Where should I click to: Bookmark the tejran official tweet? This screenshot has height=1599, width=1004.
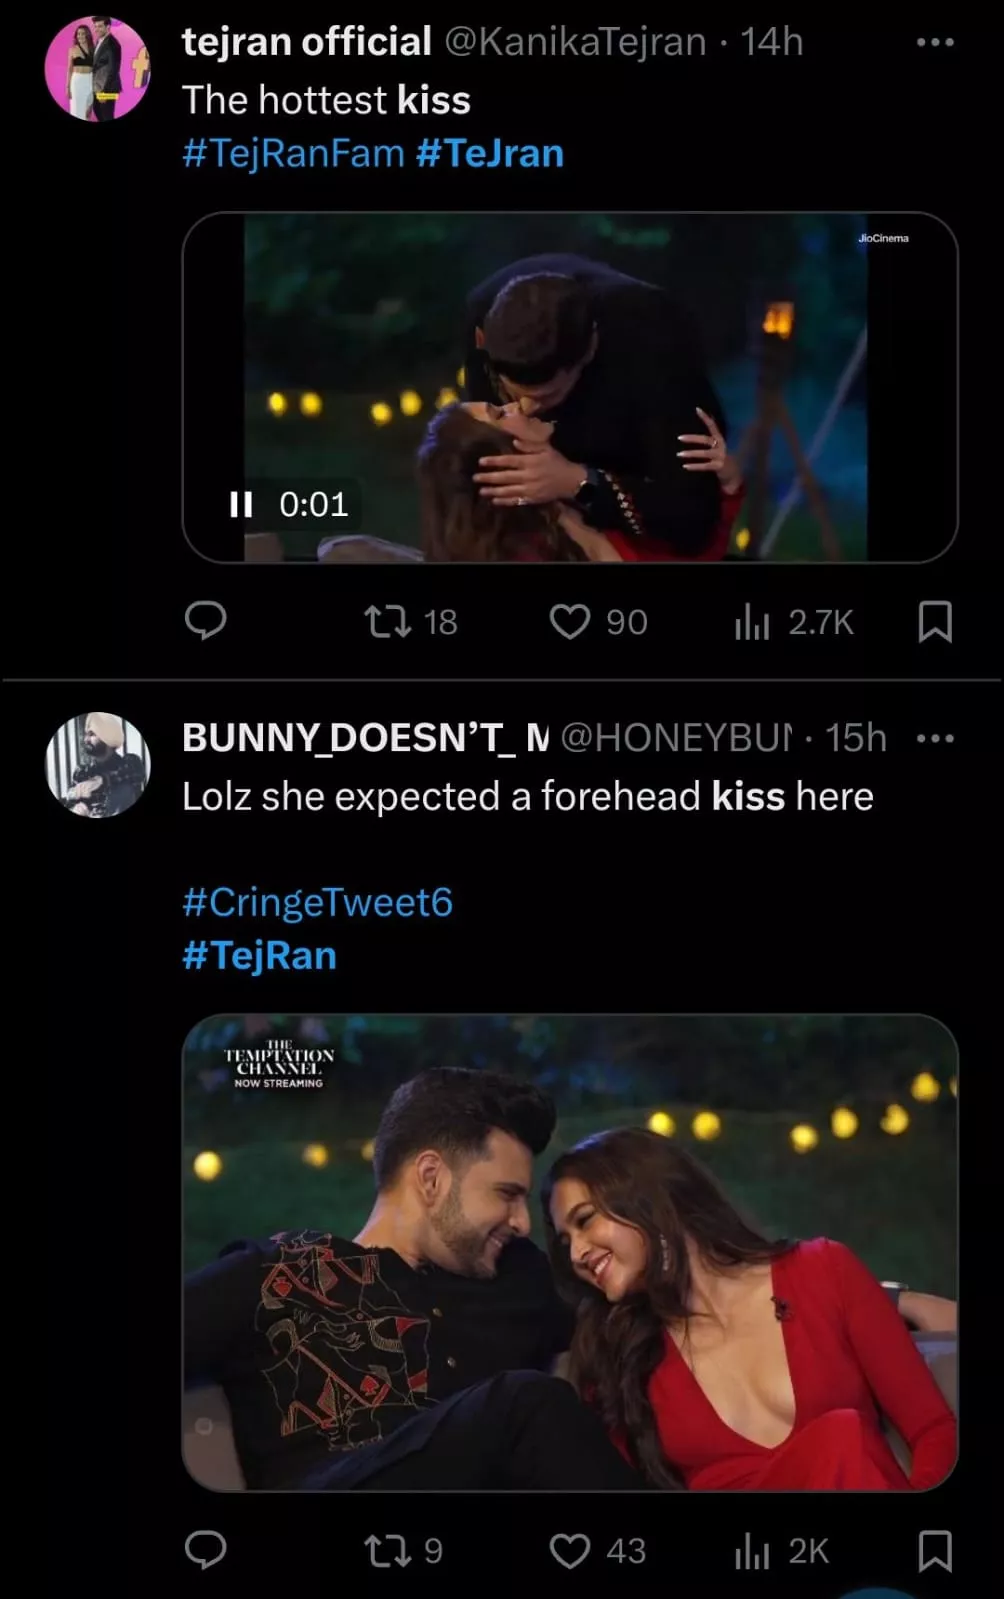(934, 621)
